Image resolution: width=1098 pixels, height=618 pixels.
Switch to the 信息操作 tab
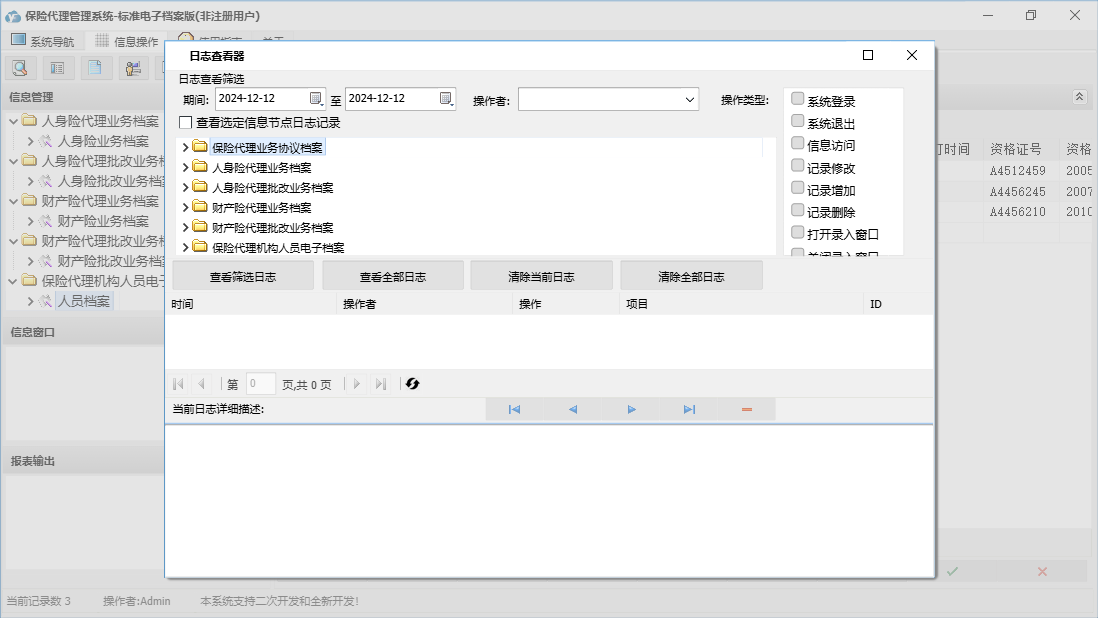[x=127, y=41]
